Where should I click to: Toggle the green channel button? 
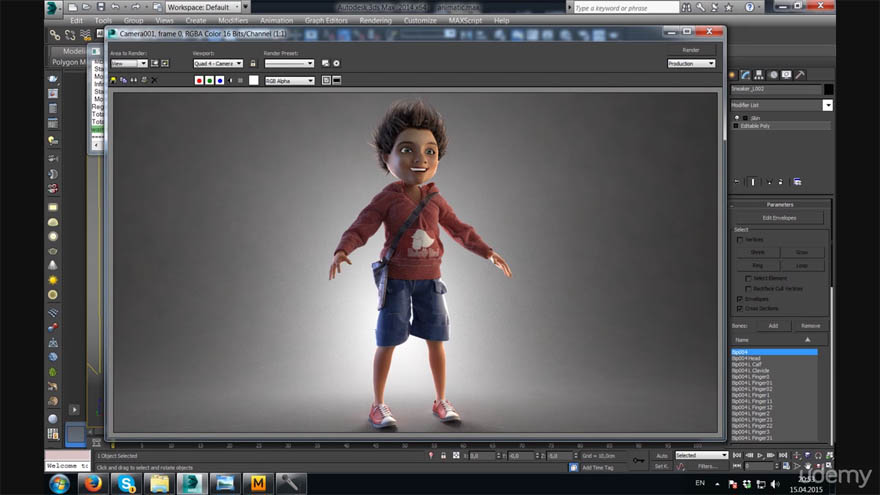click(x=209, y=80)
